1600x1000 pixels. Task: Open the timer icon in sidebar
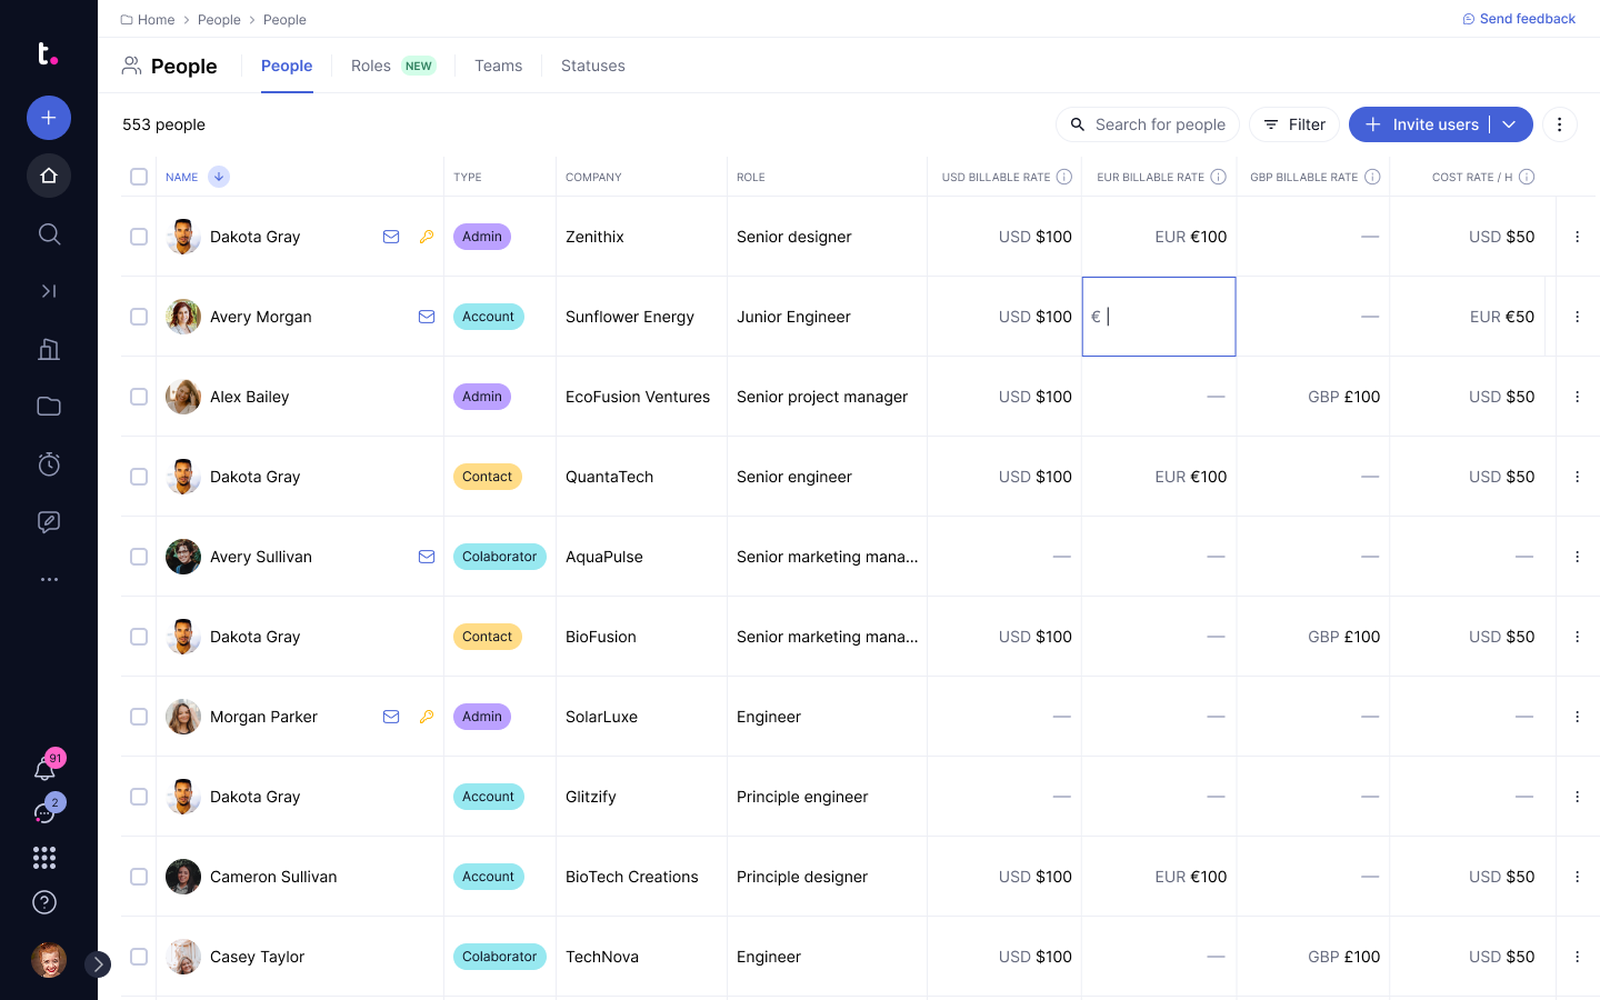[48, 464]
